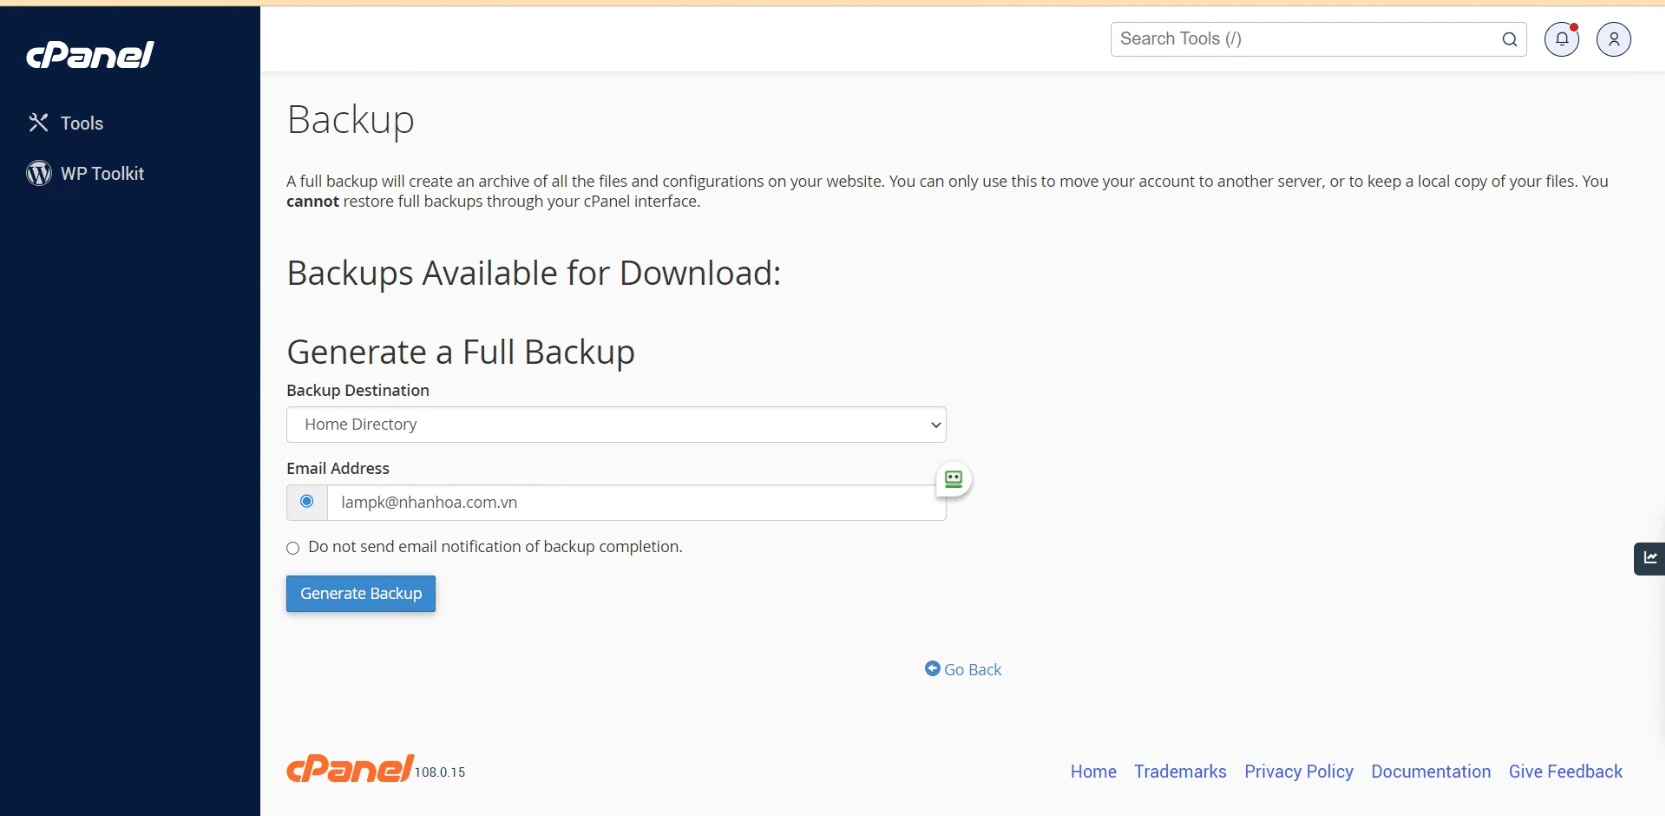
Task: Follow the Go Back link
Action: (963, 669)
